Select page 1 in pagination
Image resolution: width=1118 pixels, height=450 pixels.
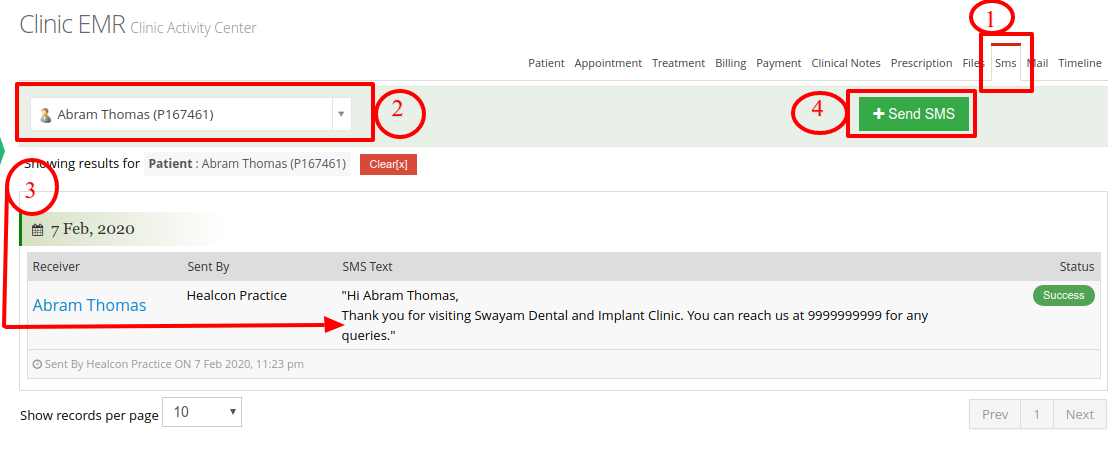[1037, 414]
